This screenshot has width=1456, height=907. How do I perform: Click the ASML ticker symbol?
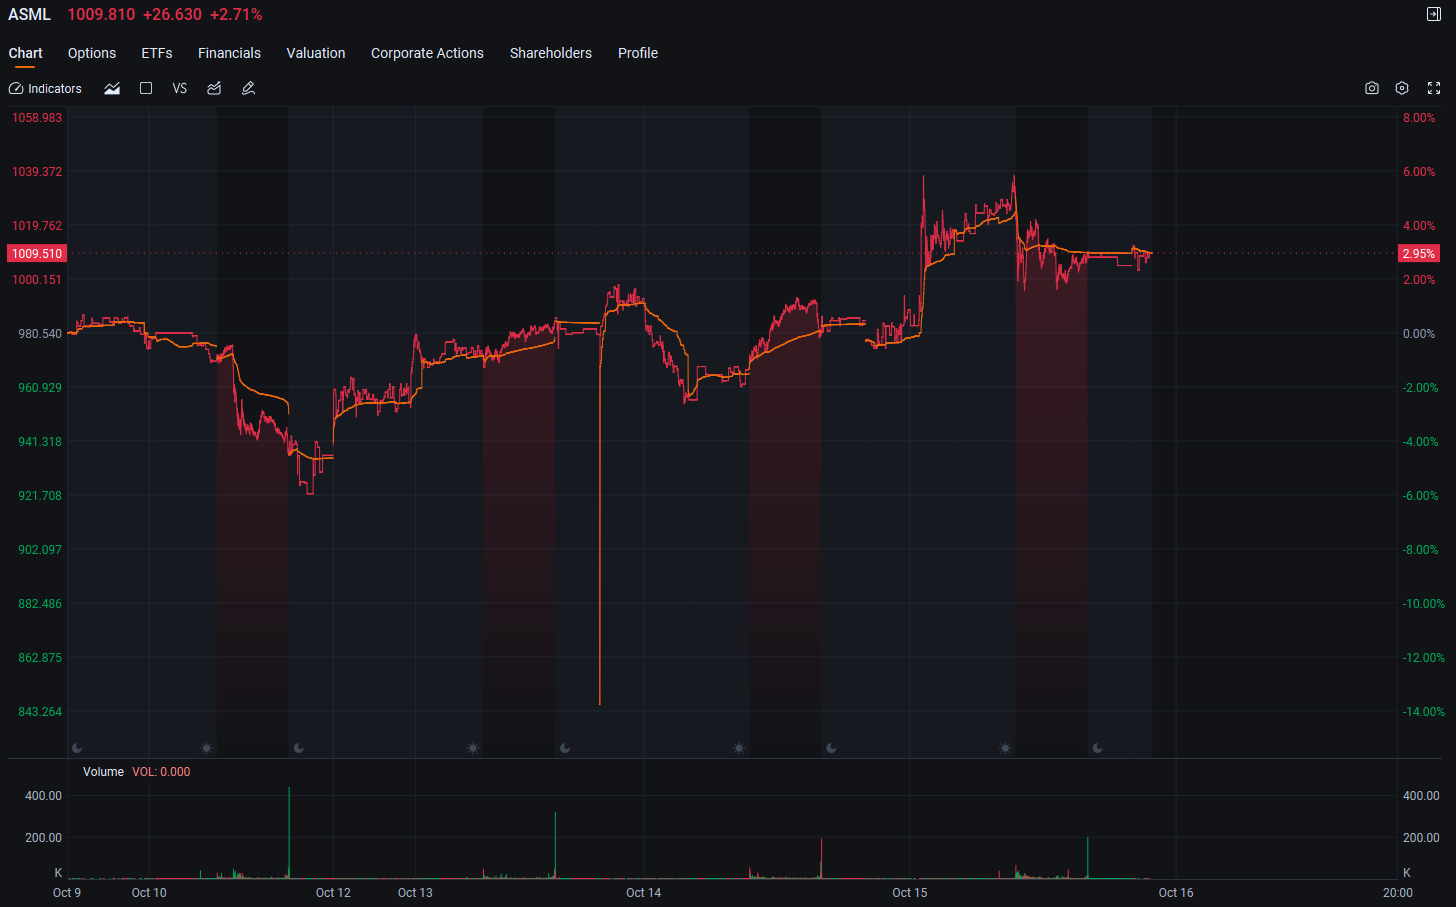(29, 14)
